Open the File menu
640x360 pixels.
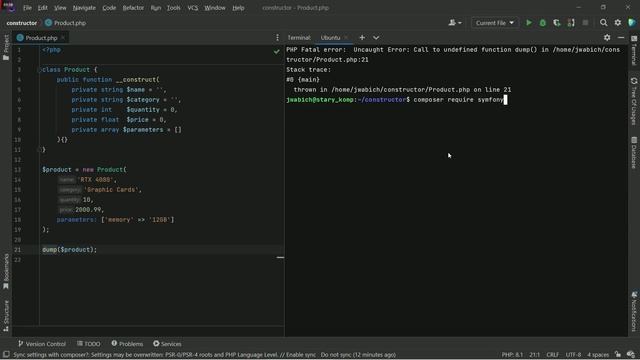pos(27,8)
